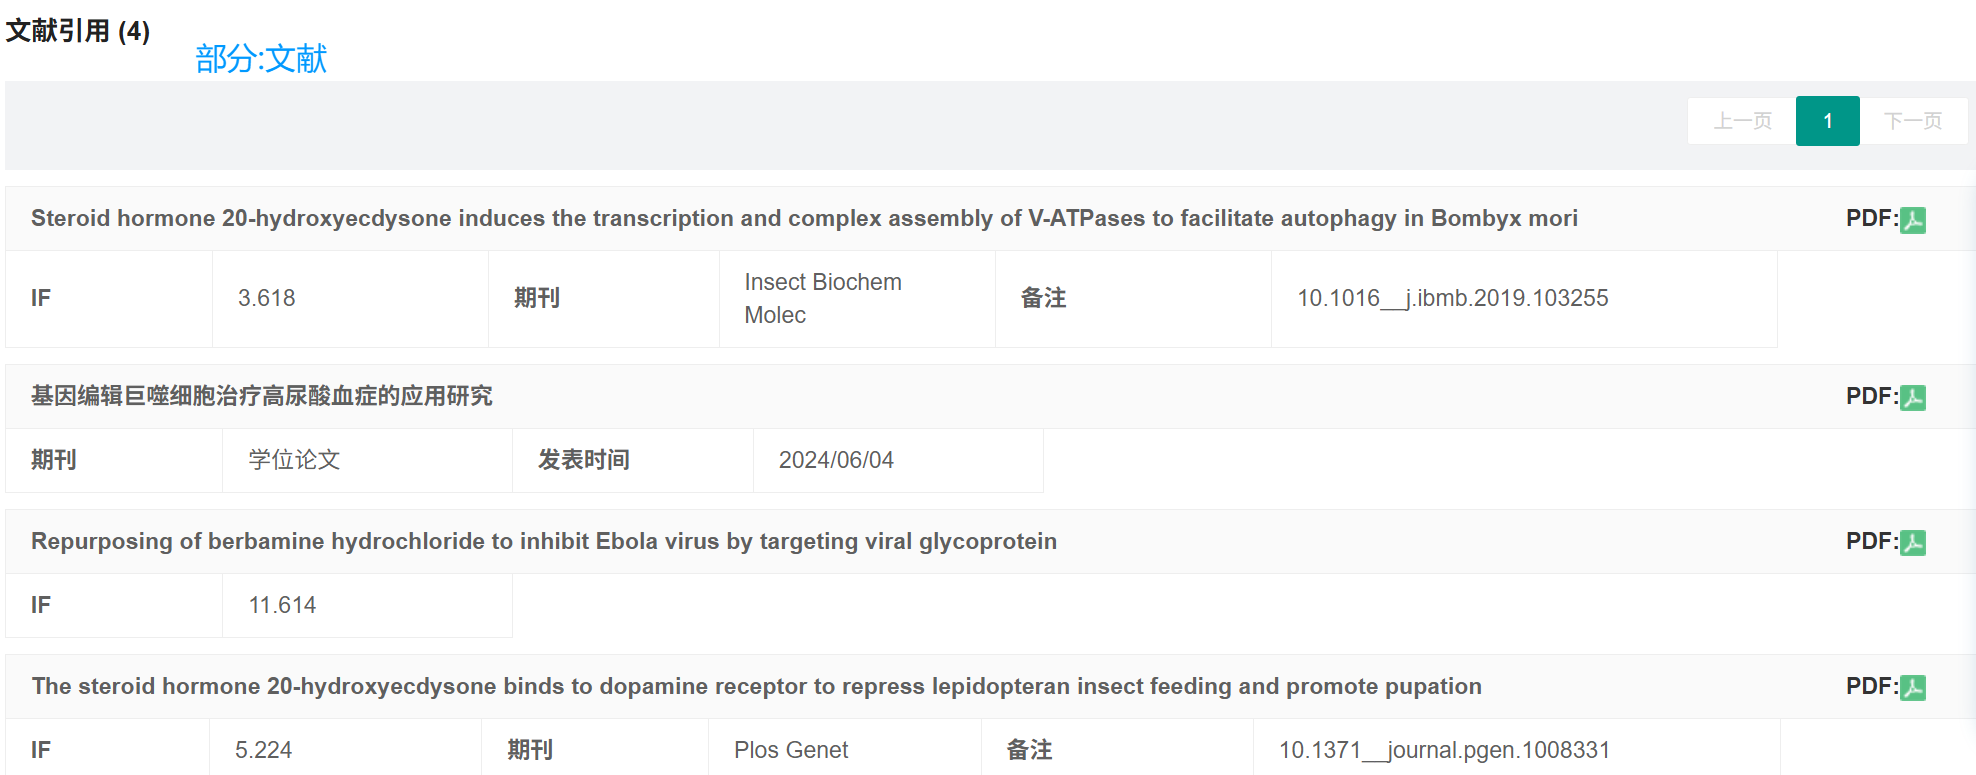Click the impact factor 11.614 value
The image size is (1976, 775).
click(x=282, y=605)
